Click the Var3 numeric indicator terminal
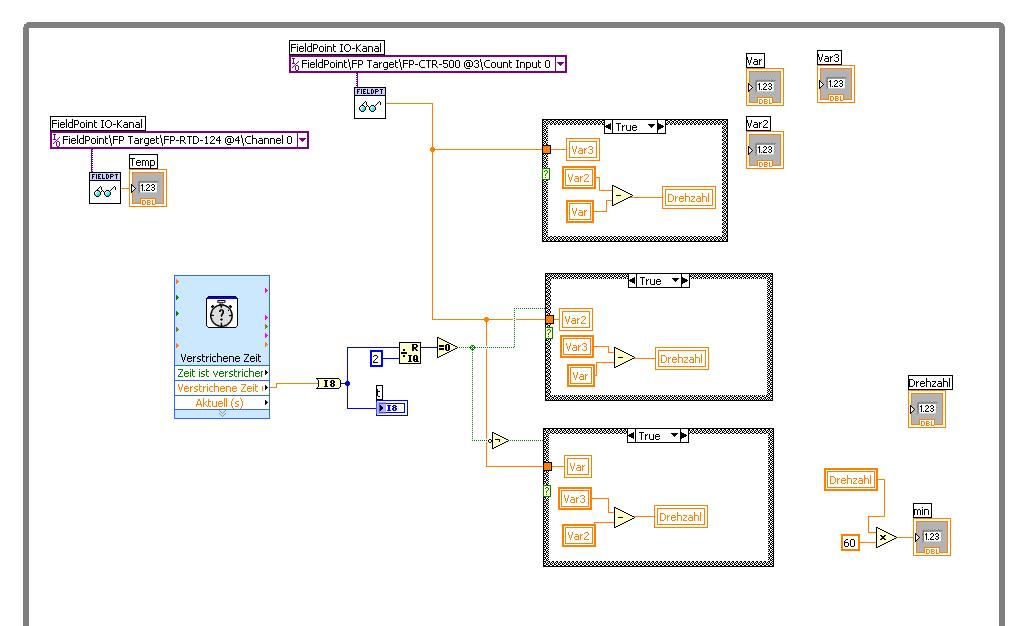1022x626 pixels. click(836, 84)
